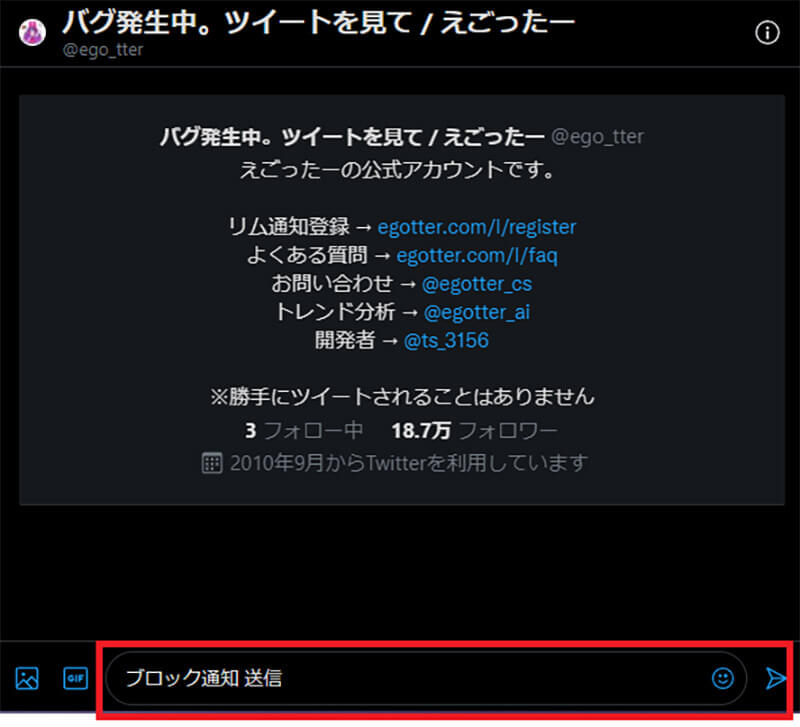800x727 pixels.
Task: Click the ego_tter profile avatar in the header
Action: [x=32, y=33]
